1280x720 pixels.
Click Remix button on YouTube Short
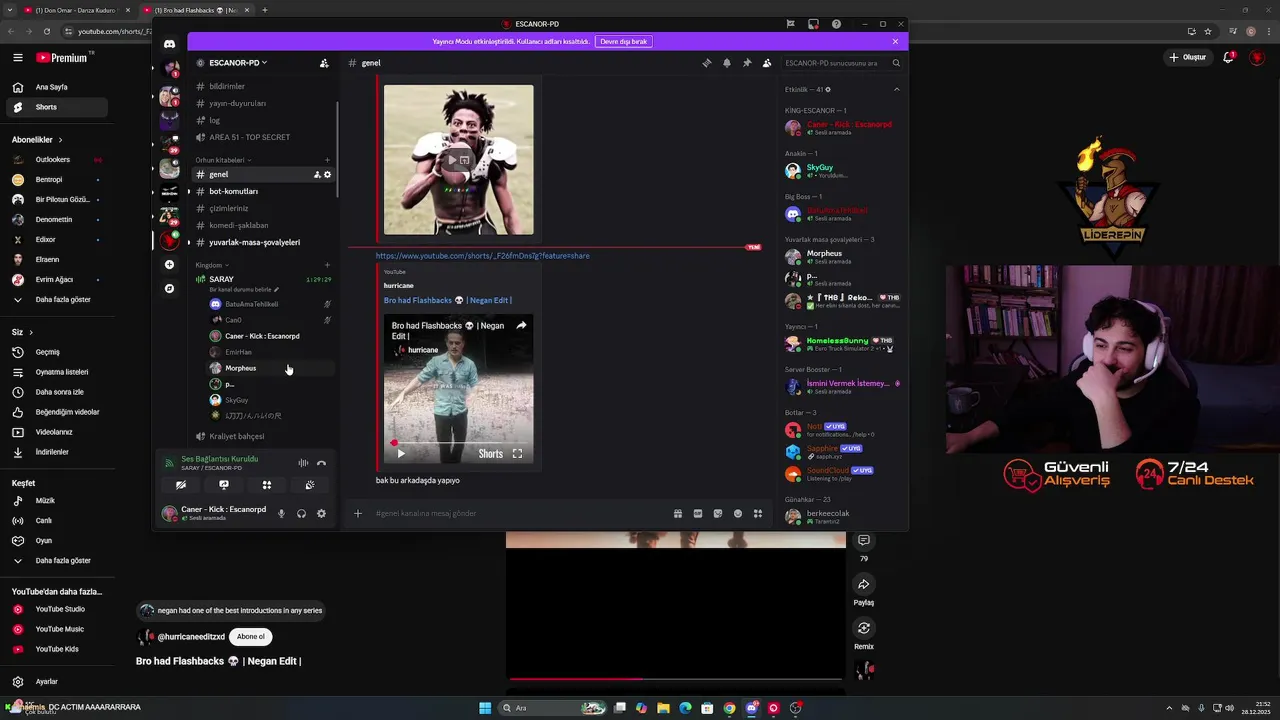click(x=864, y=629)
